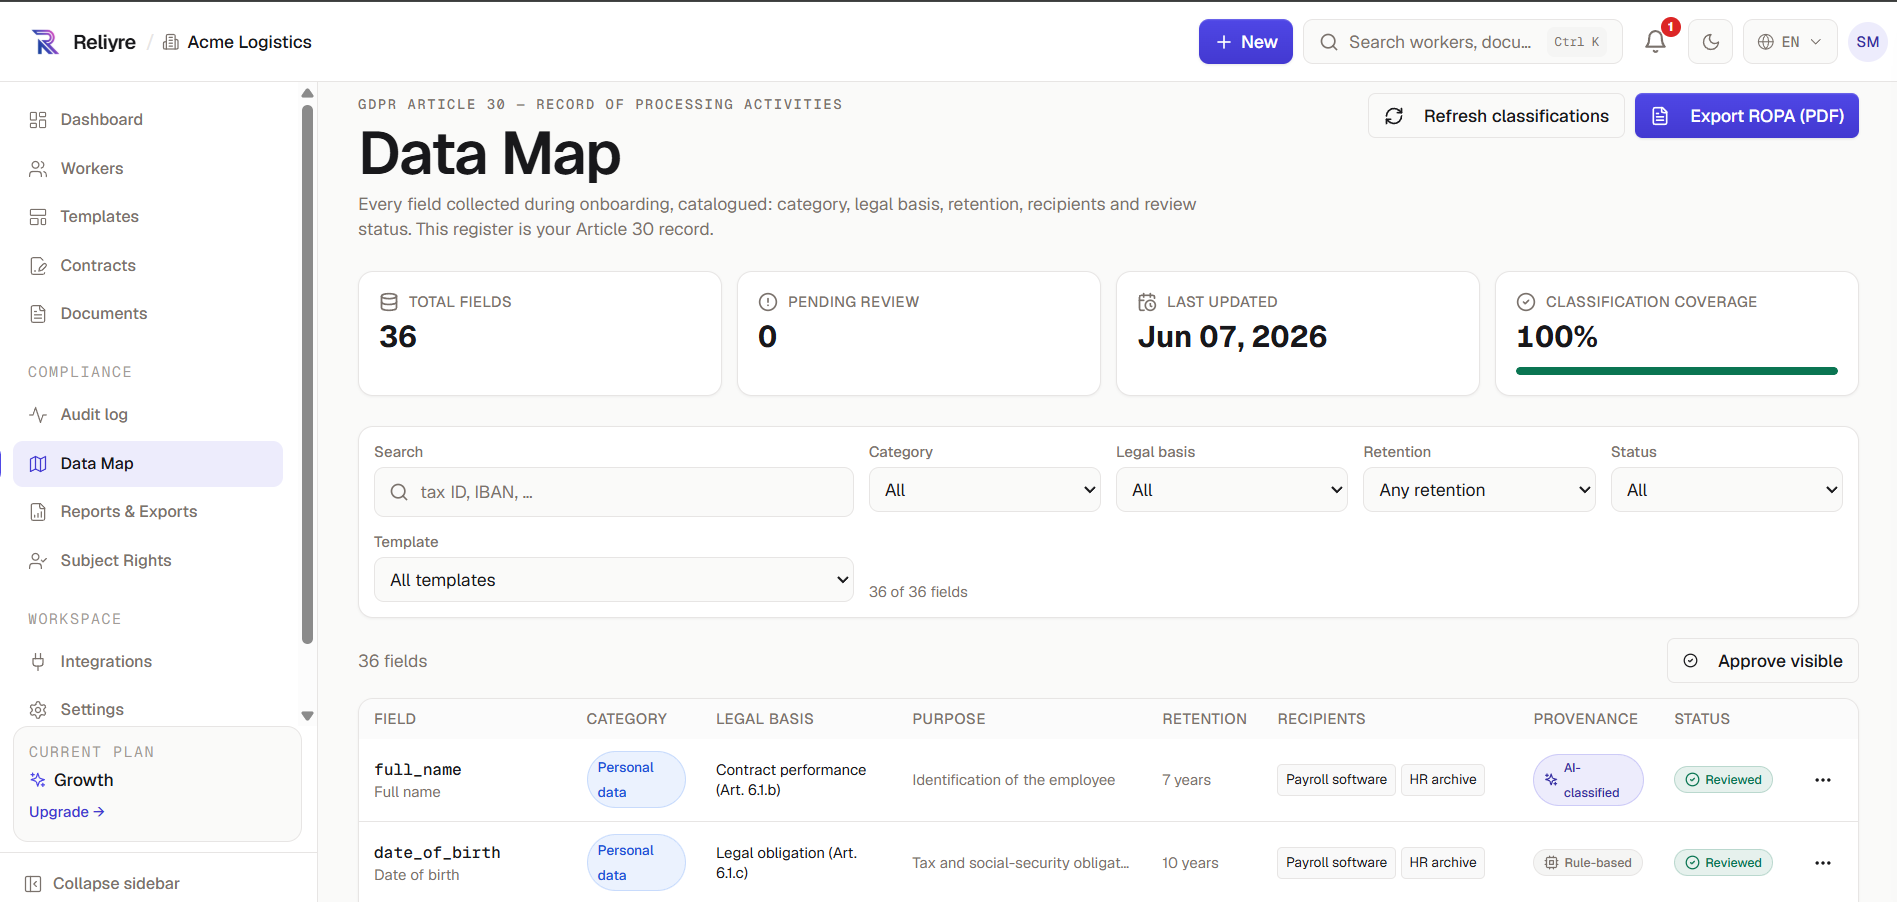Click the LEGAL BASIS column header
1897x902 pixels.
pyautogui.click(x=765, y=719)
